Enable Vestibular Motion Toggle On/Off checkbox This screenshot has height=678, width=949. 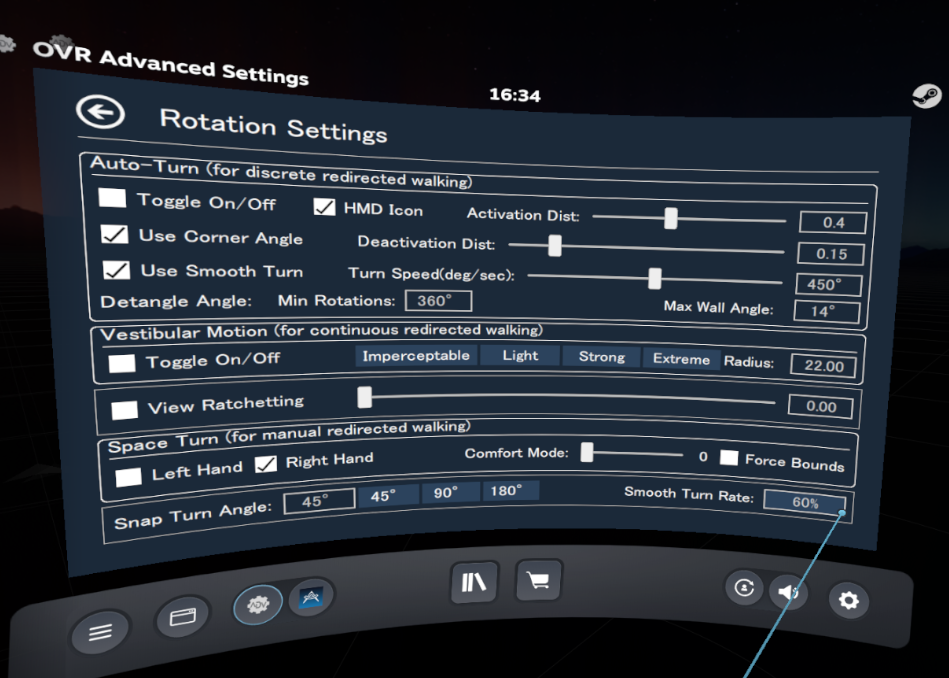click(x=122, y=363)
